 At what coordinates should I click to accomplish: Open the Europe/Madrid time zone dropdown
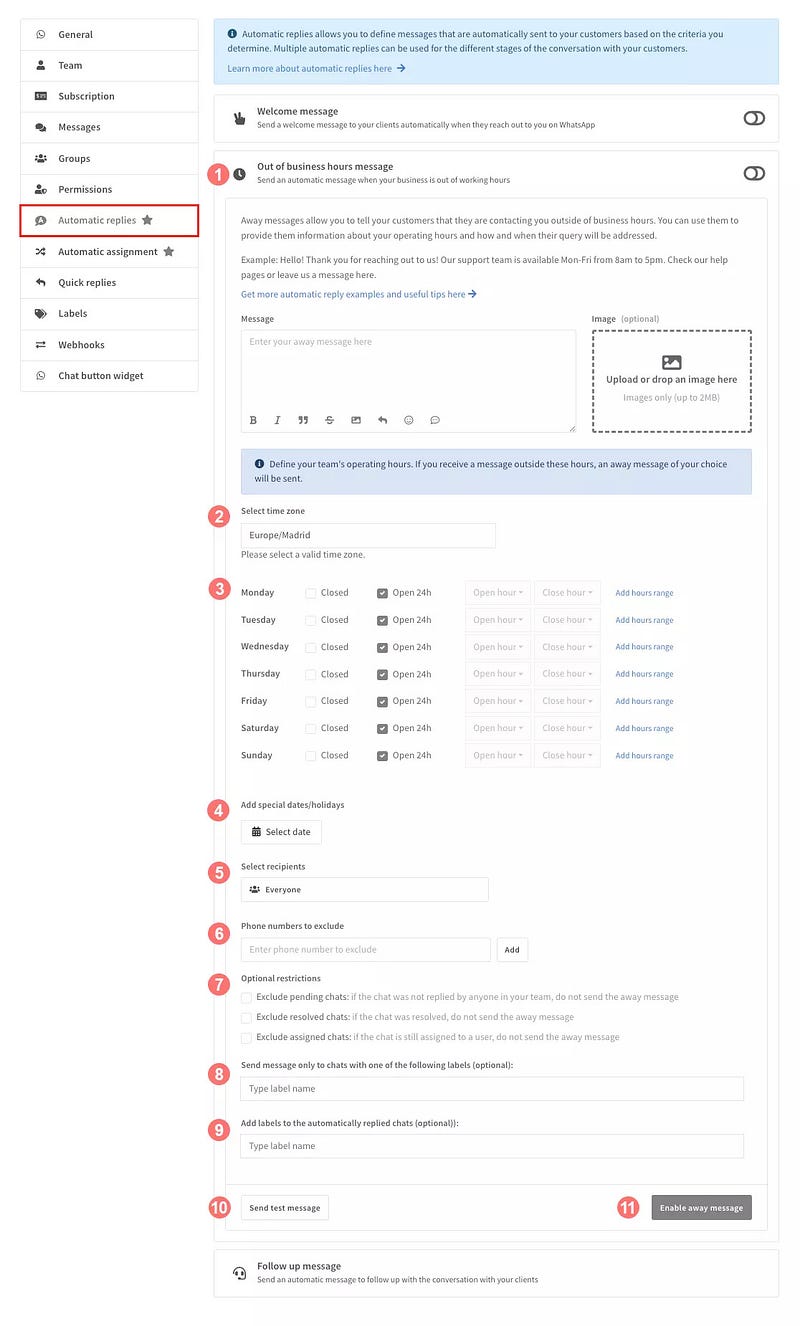pyautogui.click(x=367, y=535)
